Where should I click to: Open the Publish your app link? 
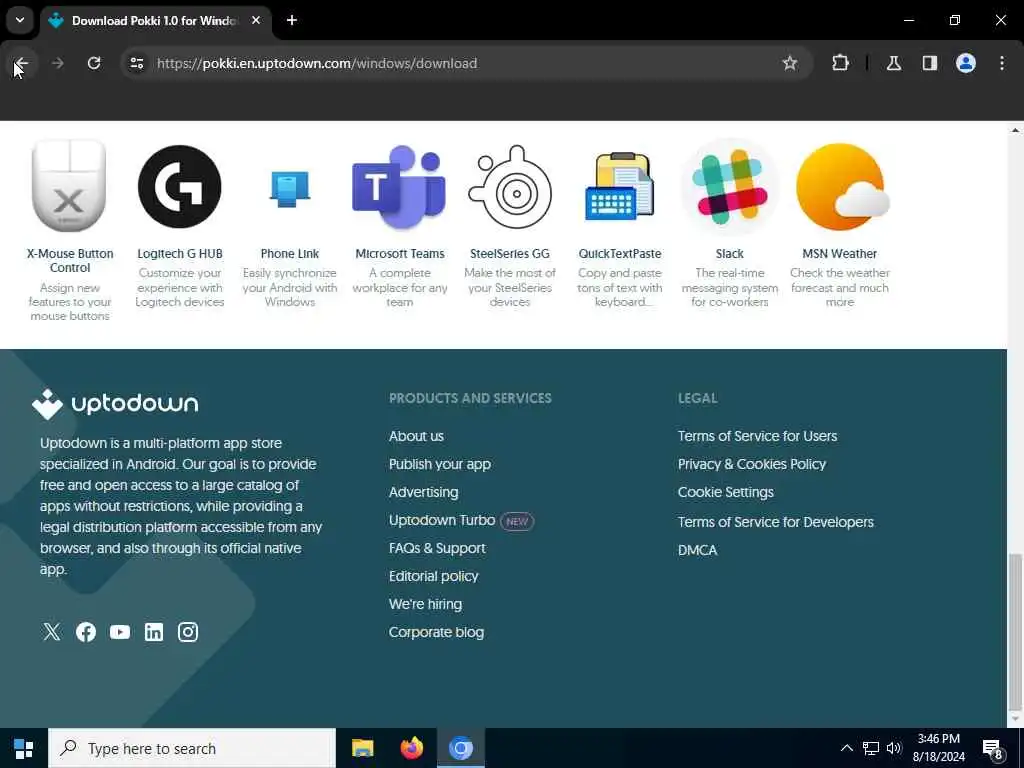pyautogui.click(x=440, y=464)
